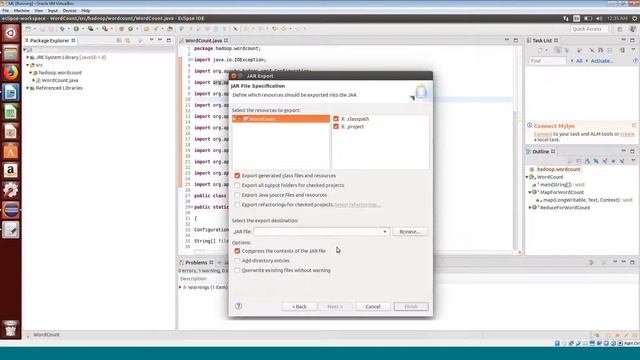Open Firefox from the Ubuntu launcher
Viewport: 640px width, 360px height.
[11, 73]
